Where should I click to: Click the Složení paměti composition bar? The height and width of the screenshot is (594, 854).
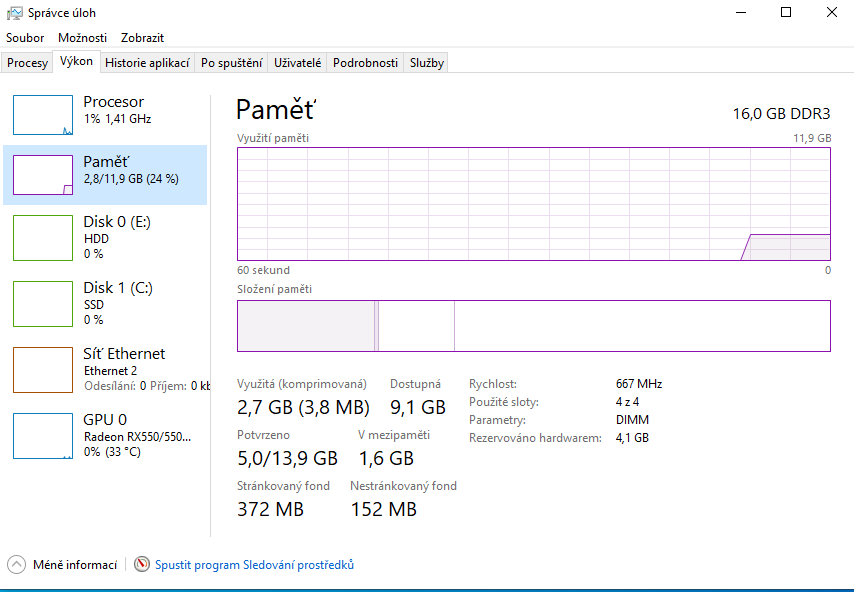pos(533,326)
